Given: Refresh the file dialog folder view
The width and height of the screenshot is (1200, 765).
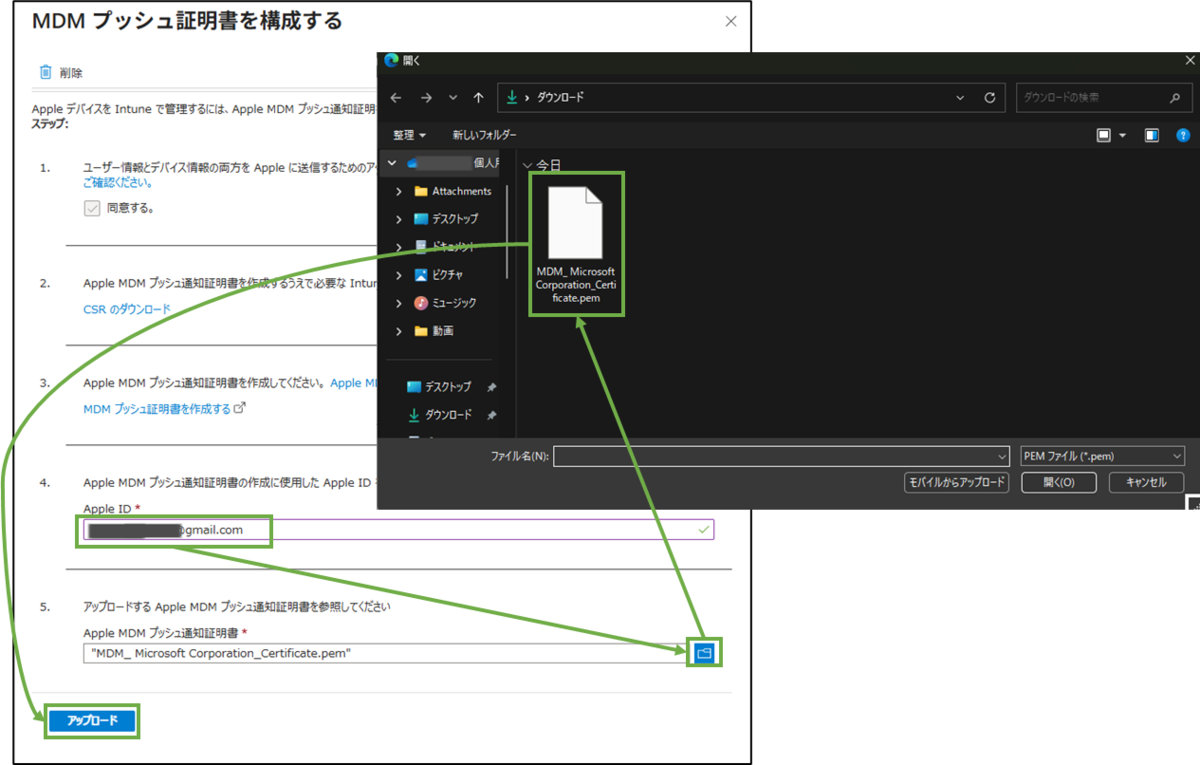Looking at the screenshot, I should pyautogui.click(x=989, y=98).
